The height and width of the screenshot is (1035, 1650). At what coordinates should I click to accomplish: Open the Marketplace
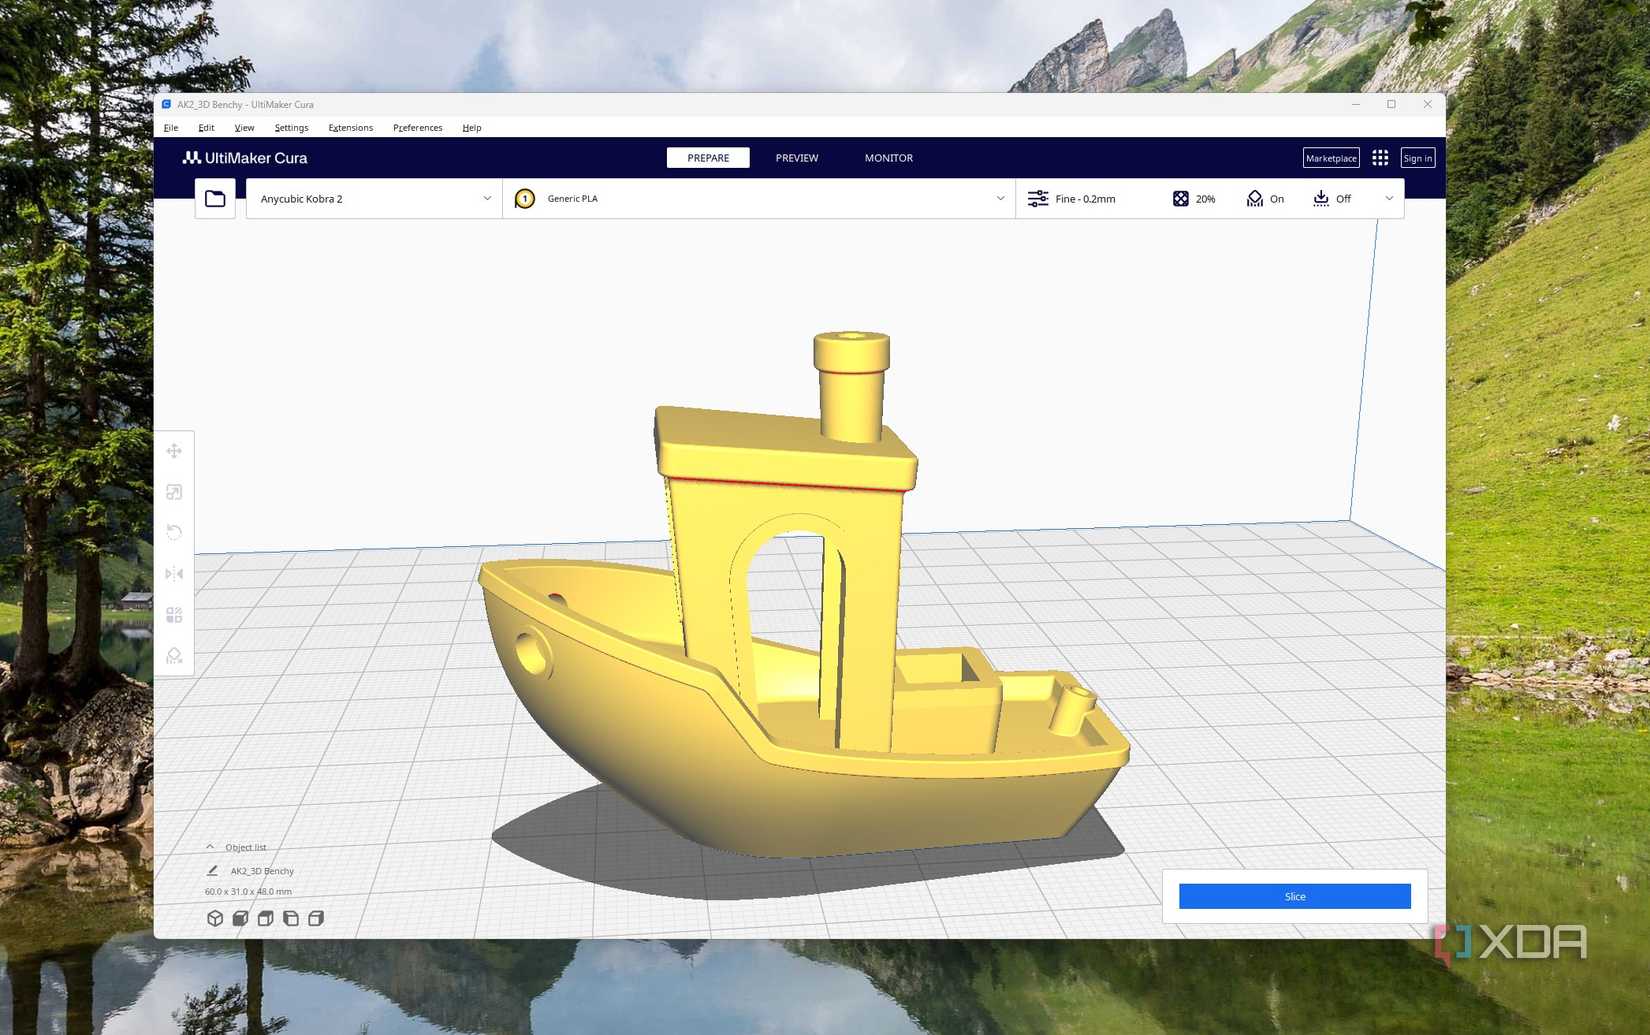pos(1330,157)
